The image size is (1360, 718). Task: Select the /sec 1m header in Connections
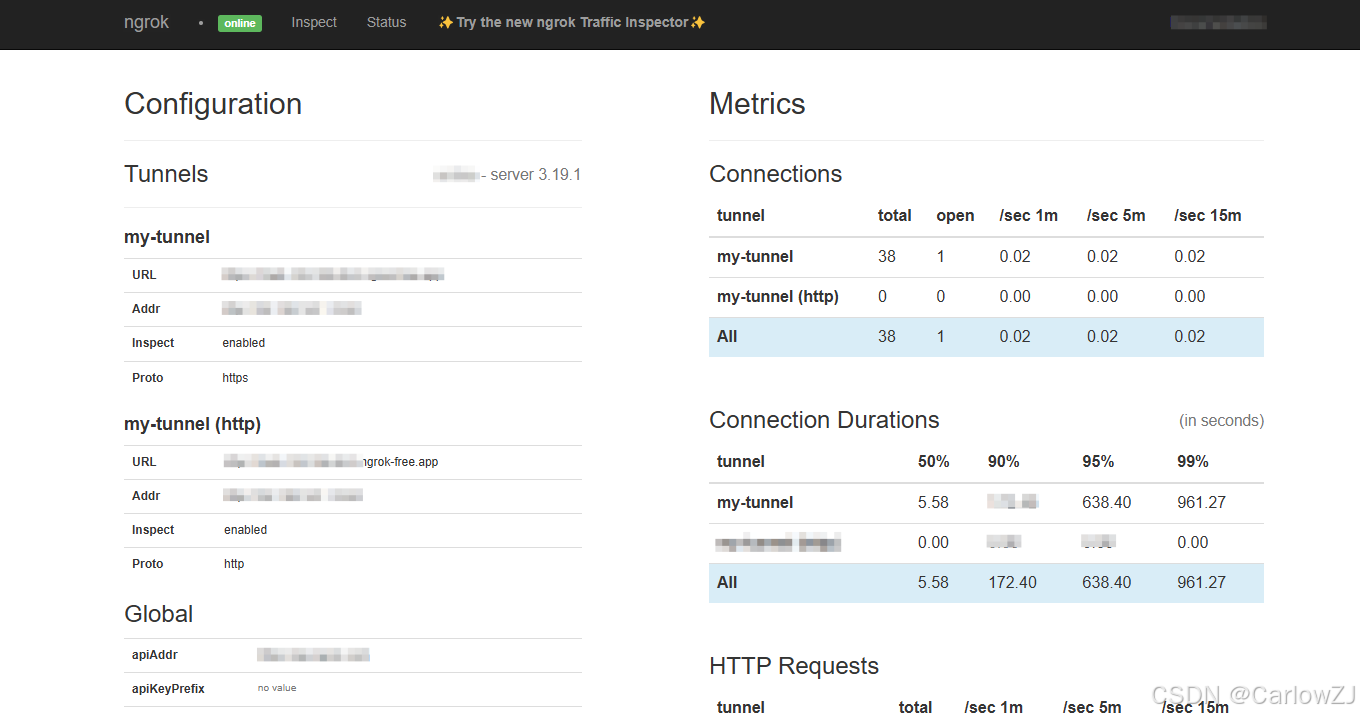pos(1028,216)
